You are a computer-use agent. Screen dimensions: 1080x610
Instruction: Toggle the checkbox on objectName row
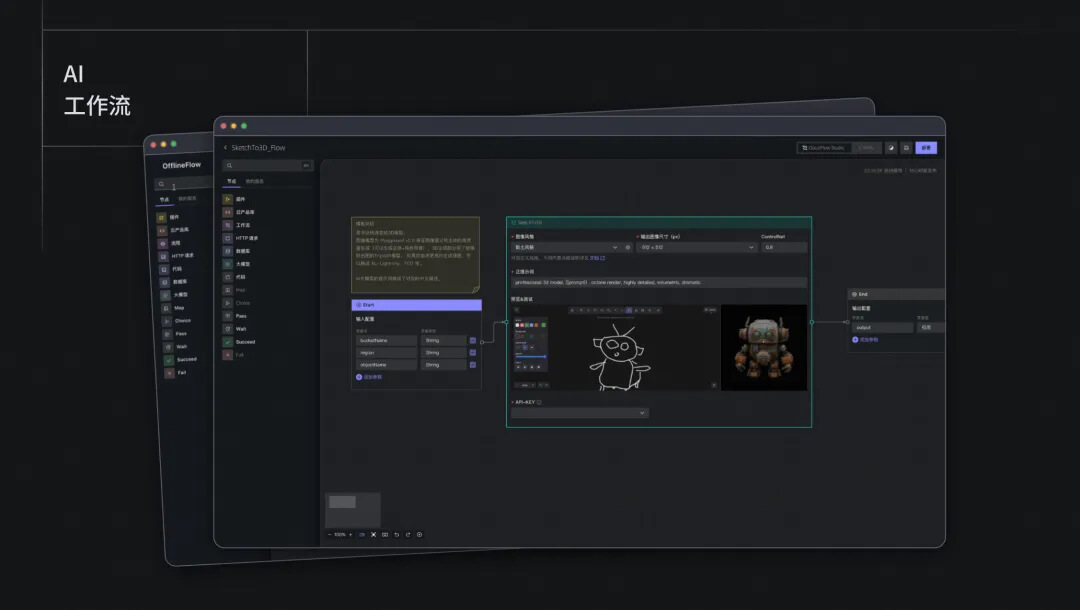(473, 365)
